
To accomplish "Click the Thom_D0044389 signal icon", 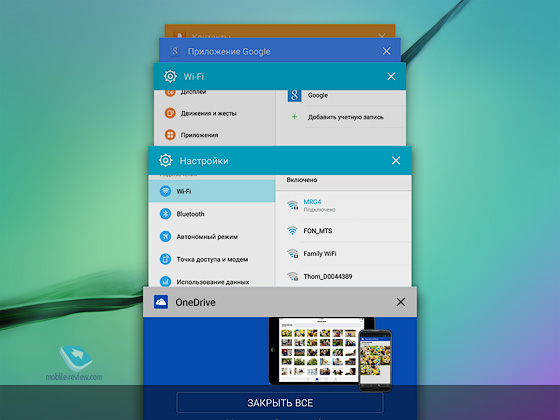I will pos(292,276).
